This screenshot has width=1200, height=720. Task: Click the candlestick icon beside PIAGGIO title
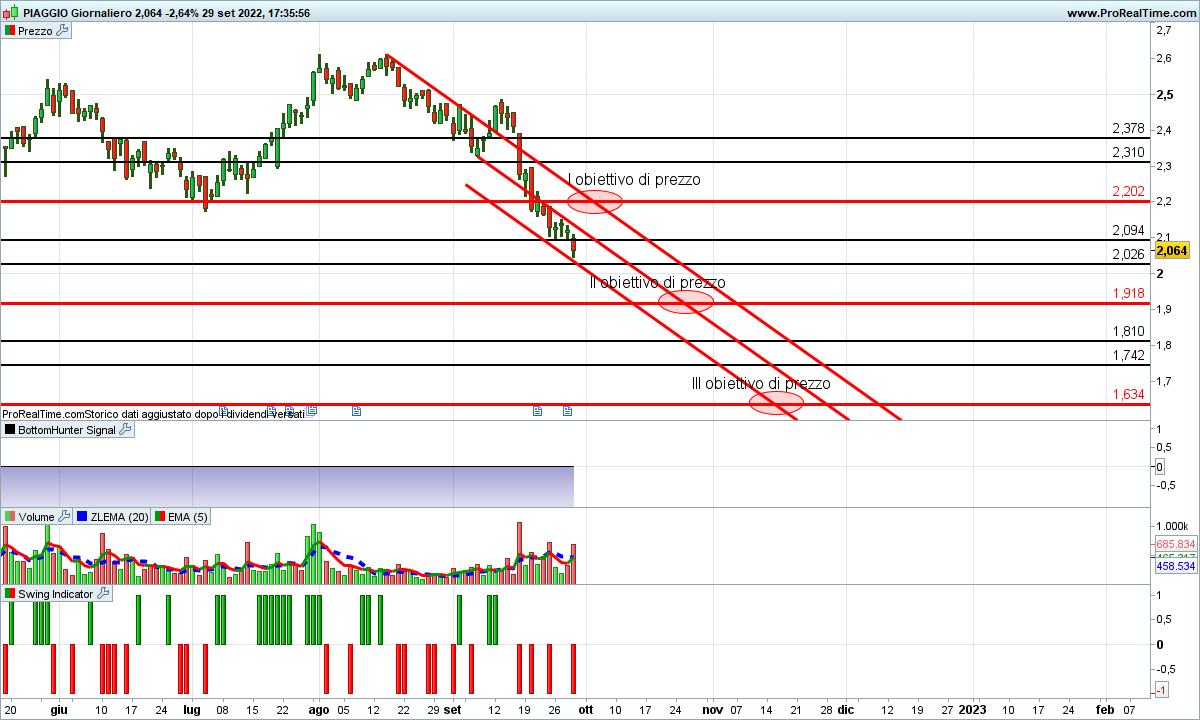coord(10,13)
